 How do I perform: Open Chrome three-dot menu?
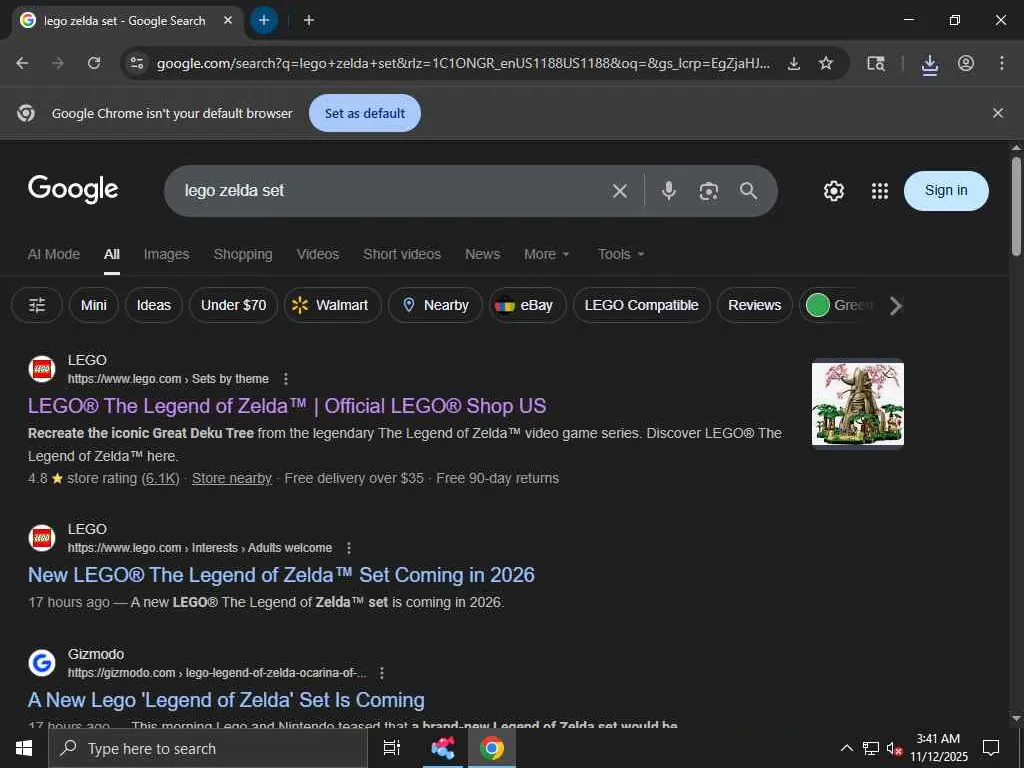point(1002,63)
